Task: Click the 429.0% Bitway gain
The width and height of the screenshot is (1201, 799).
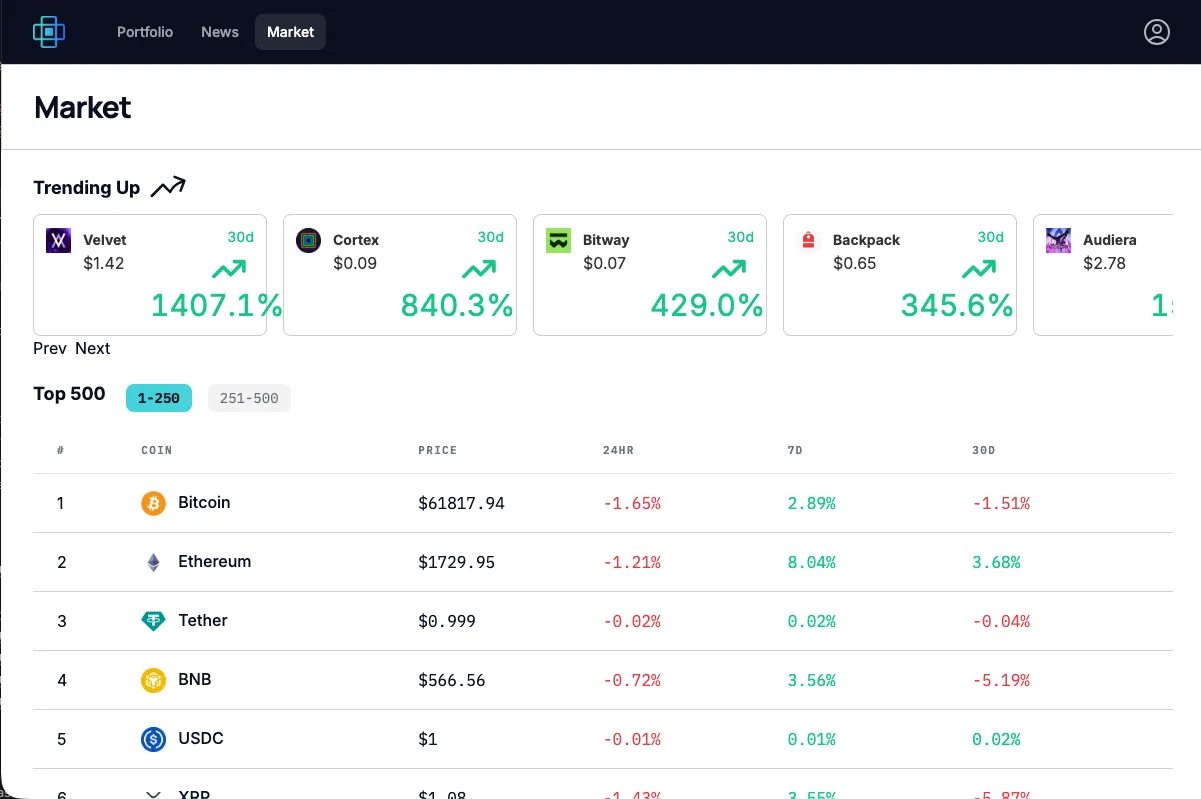Action: pos(707,305)
